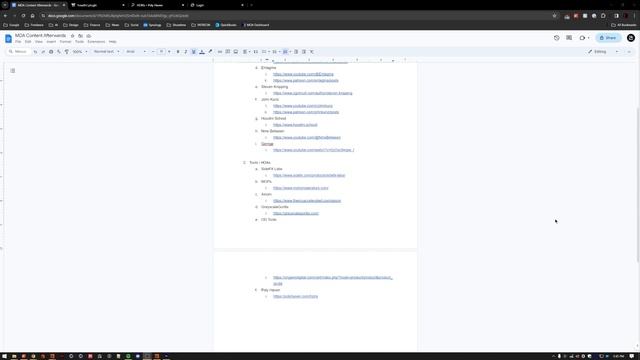Viewport: 640px width, 360px height.
Task: Collapse the toolbar with the chevron
Action: point(629,52)
